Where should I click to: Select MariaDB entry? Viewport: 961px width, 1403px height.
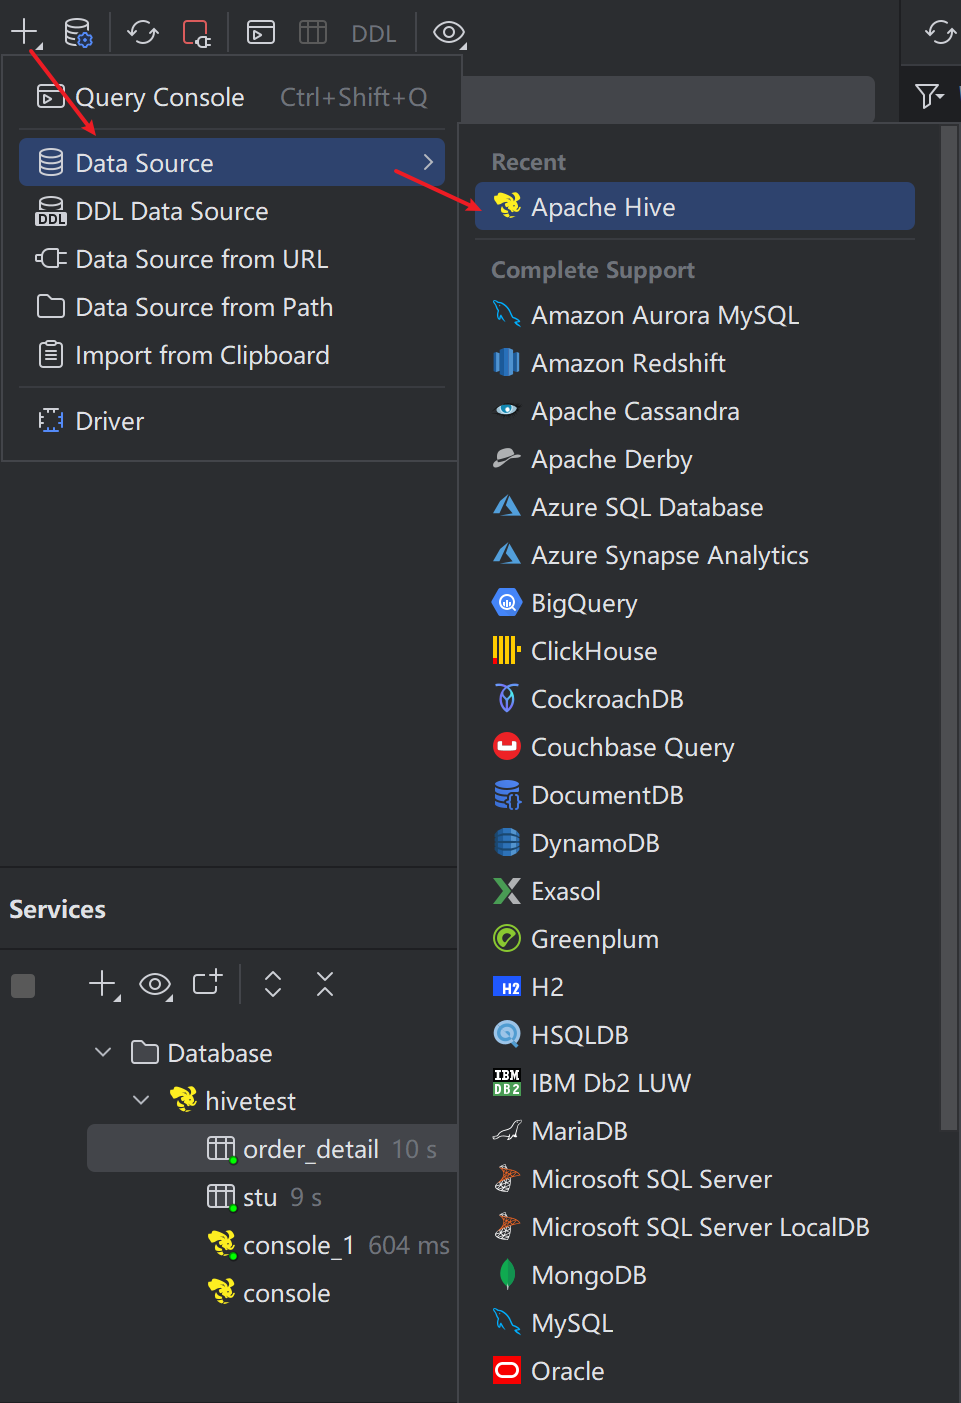(695, 1131)
